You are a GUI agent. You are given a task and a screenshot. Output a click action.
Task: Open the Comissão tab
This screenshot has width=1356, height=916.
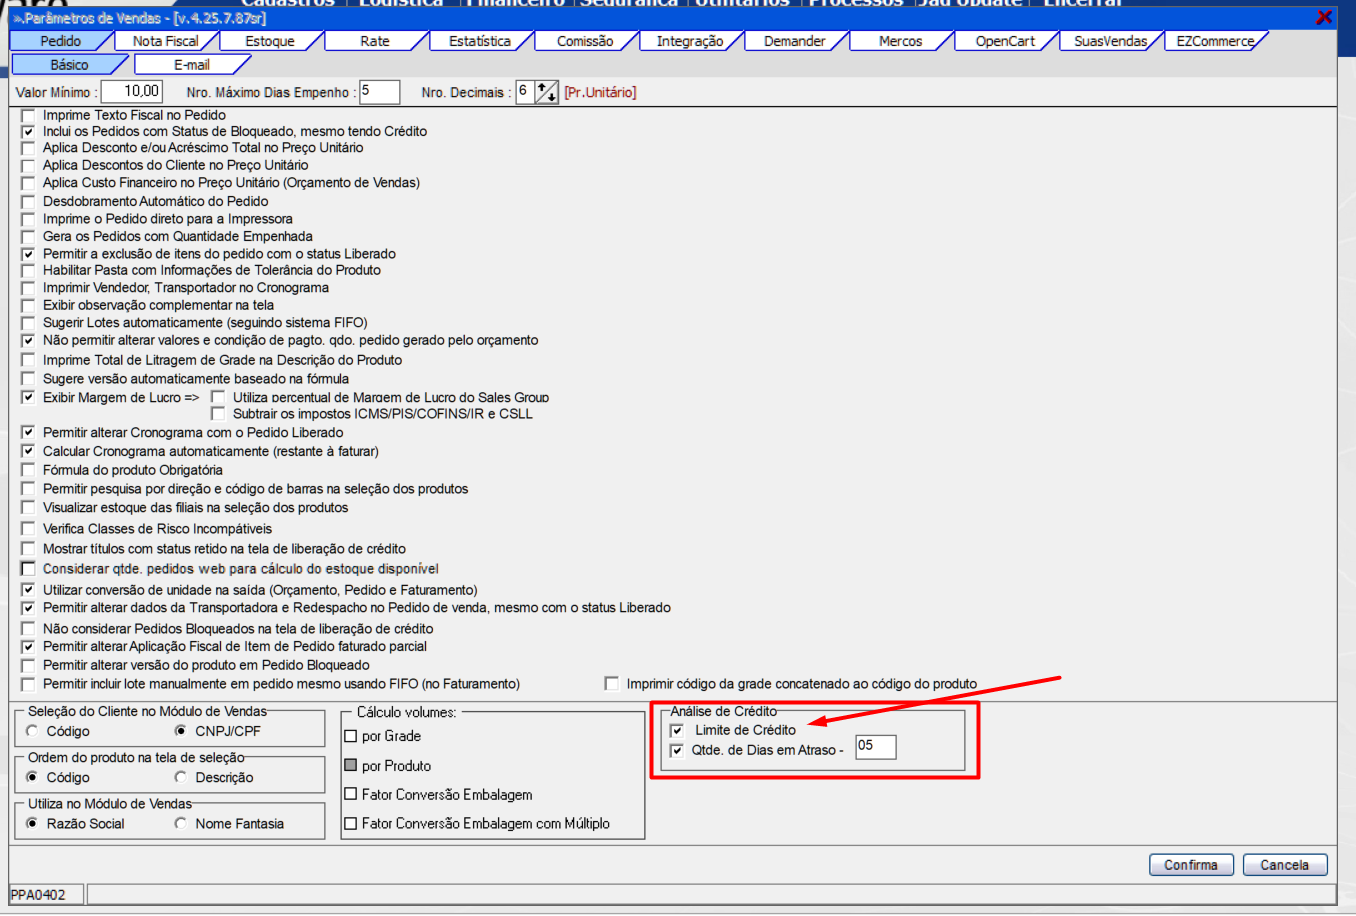585,41
